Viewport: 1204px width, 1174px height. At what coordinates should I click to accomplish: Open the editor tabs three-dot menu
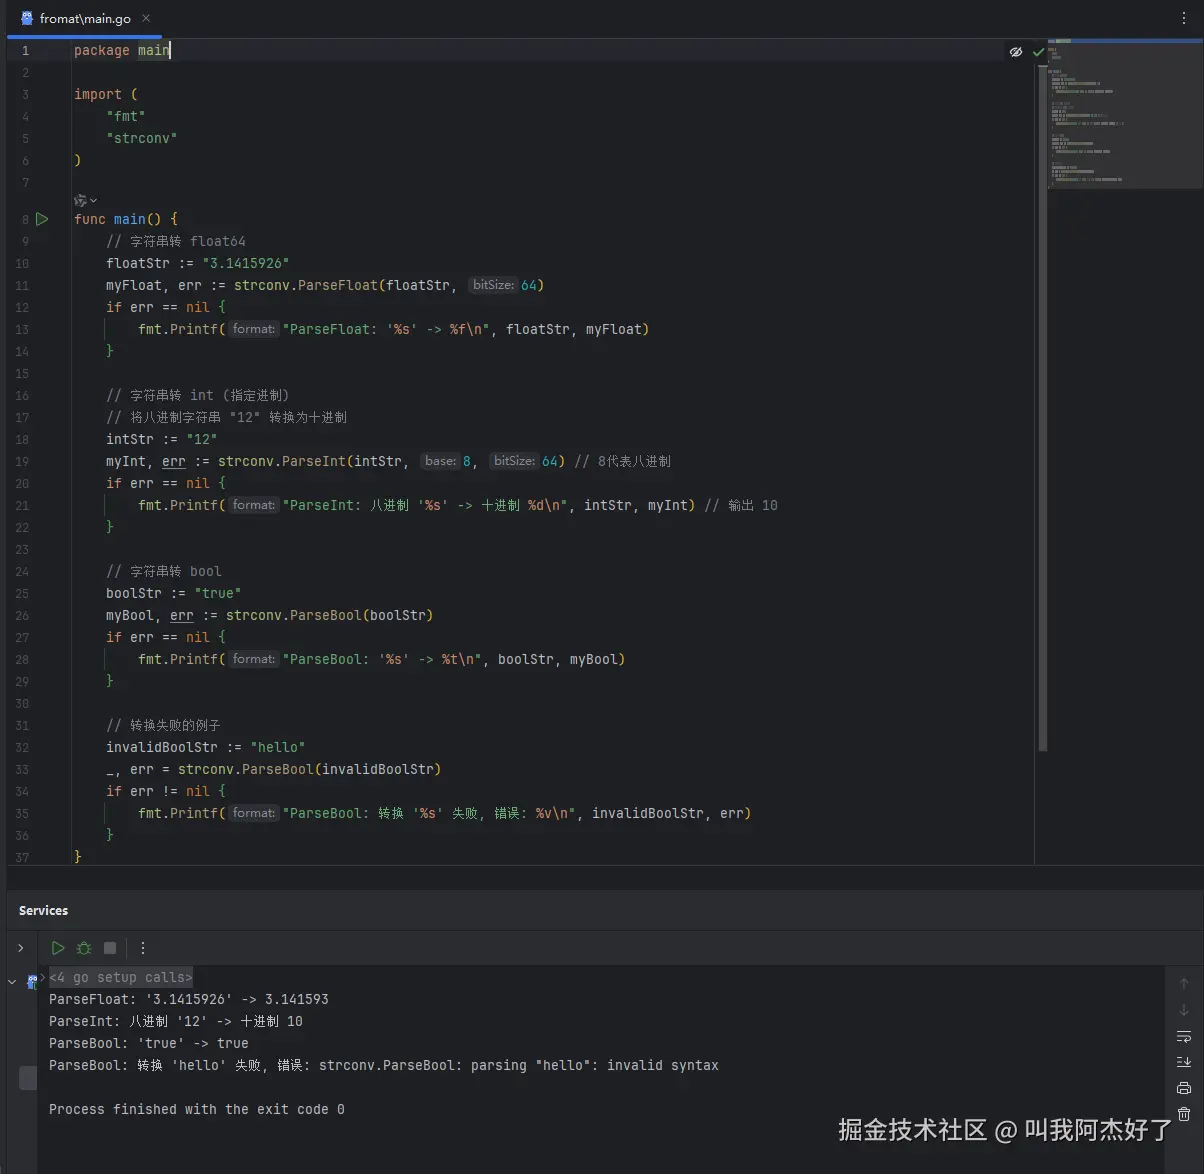point(1186,18)
